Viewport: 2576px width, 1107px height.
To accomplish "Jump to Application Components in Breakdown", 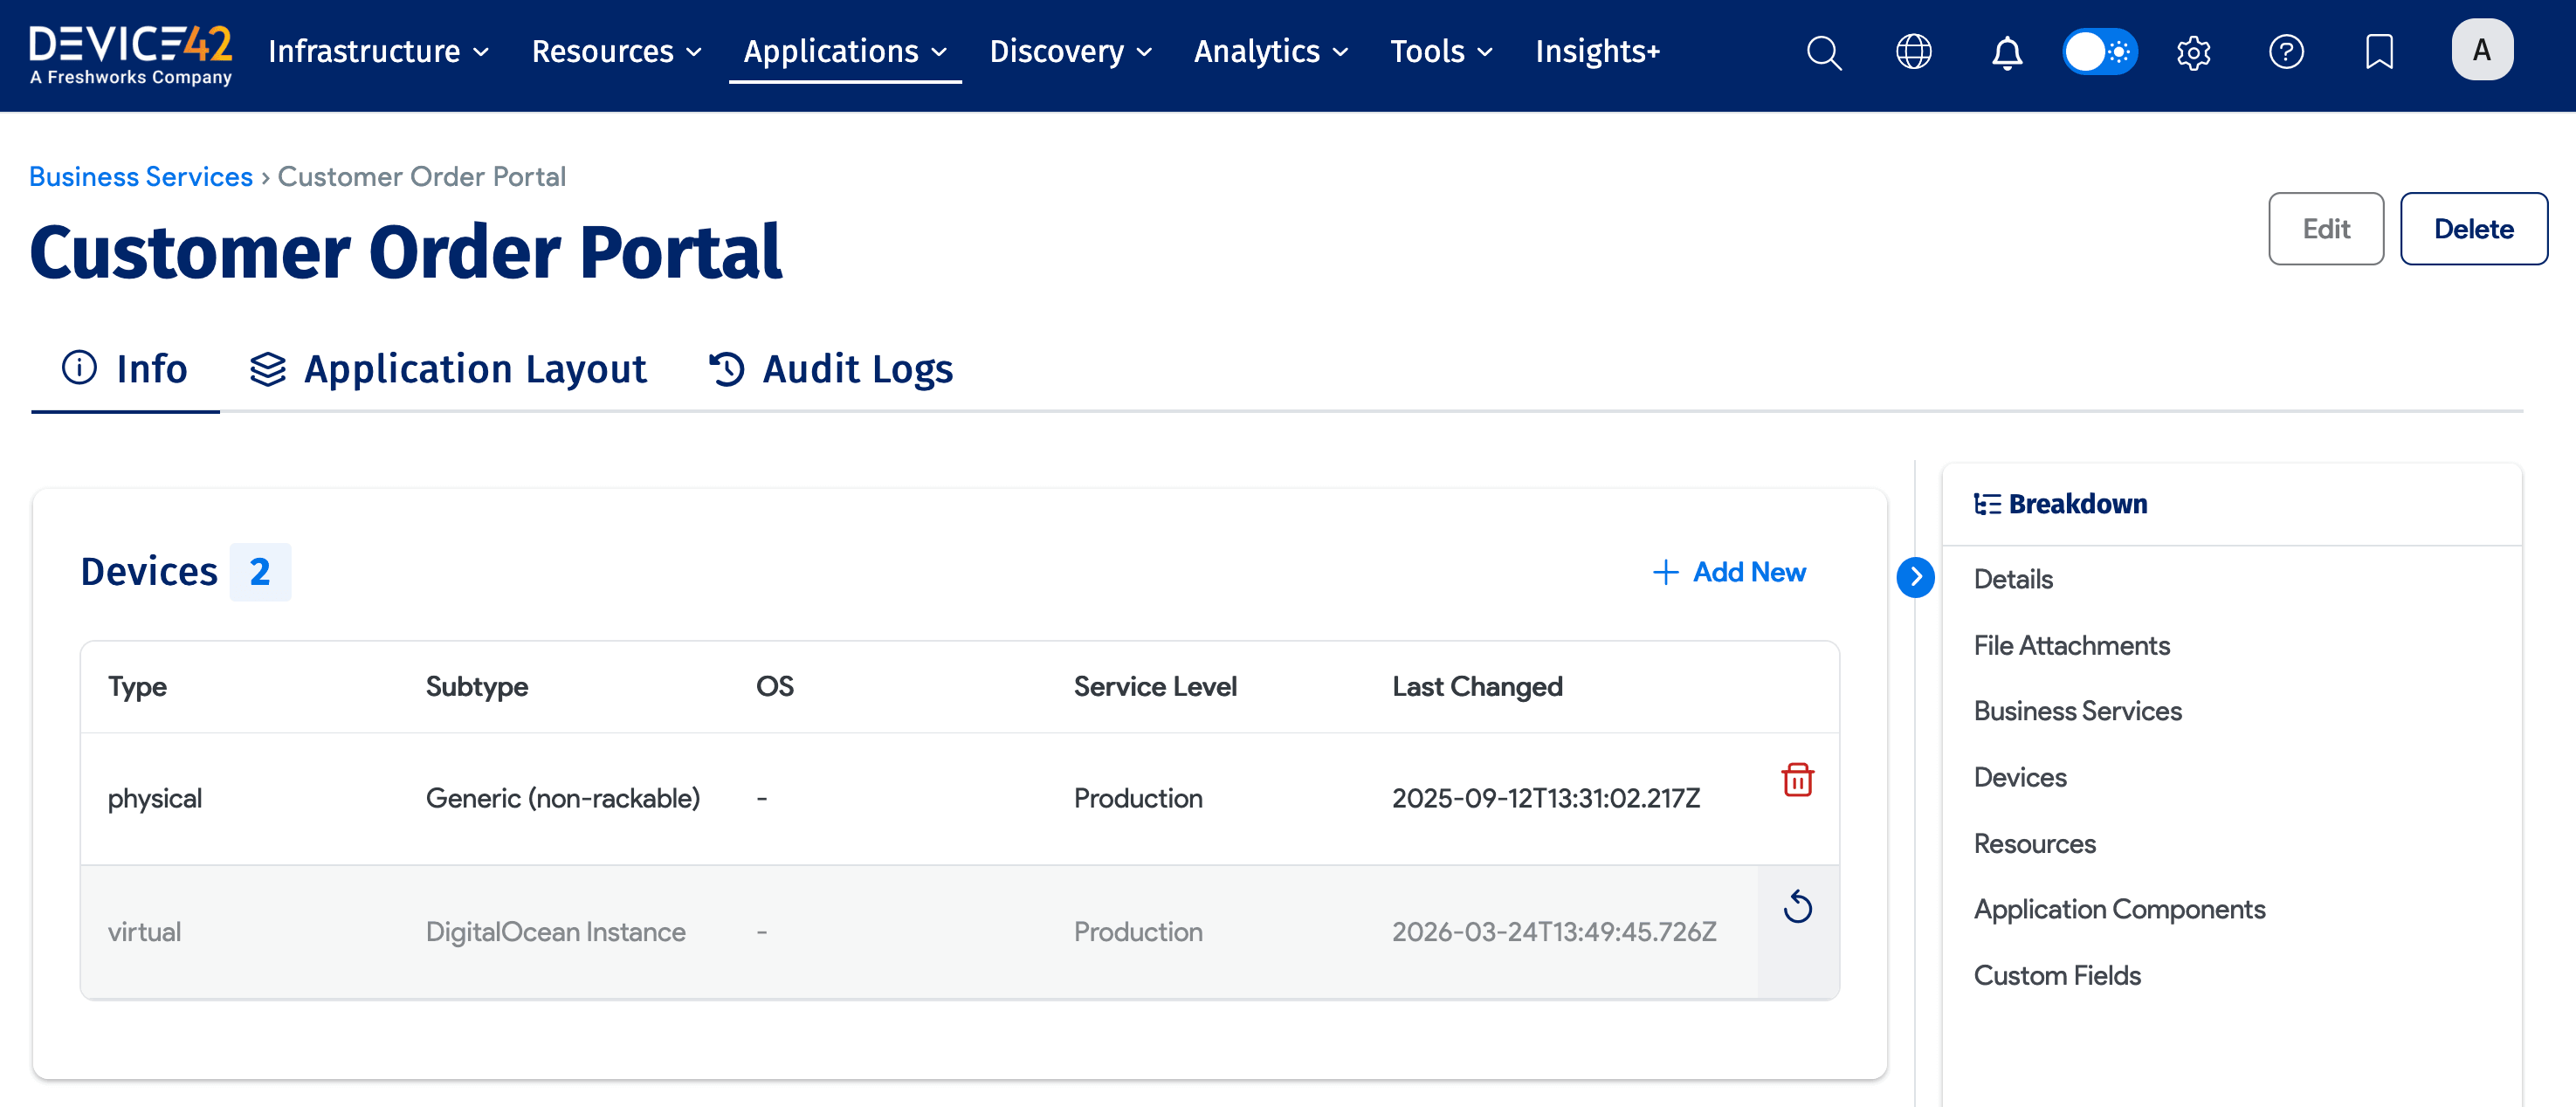I will [2118, 909].
